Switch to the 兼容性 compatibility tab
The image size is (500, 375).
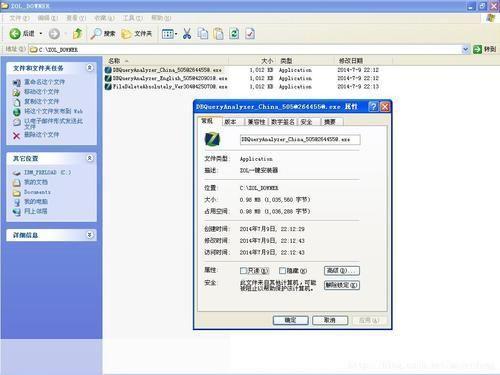click(256, 122)
